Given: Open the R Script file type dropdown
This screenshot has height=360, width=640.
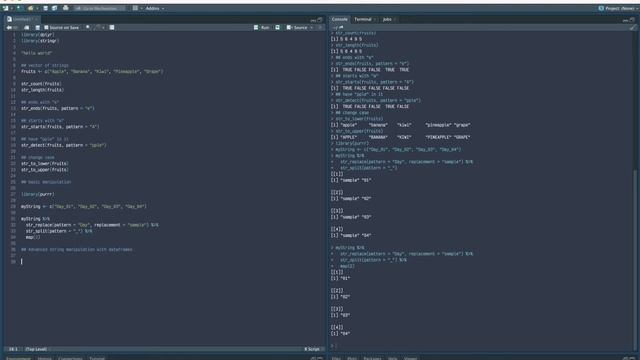Looking at the screenshot, I should click(x=313, y=349).
